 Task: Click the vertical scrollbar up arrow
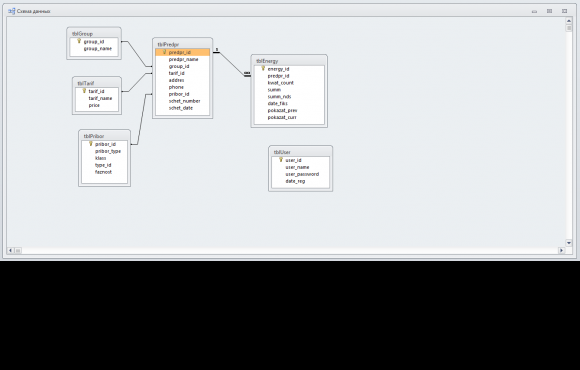click(x=569, y=21)
